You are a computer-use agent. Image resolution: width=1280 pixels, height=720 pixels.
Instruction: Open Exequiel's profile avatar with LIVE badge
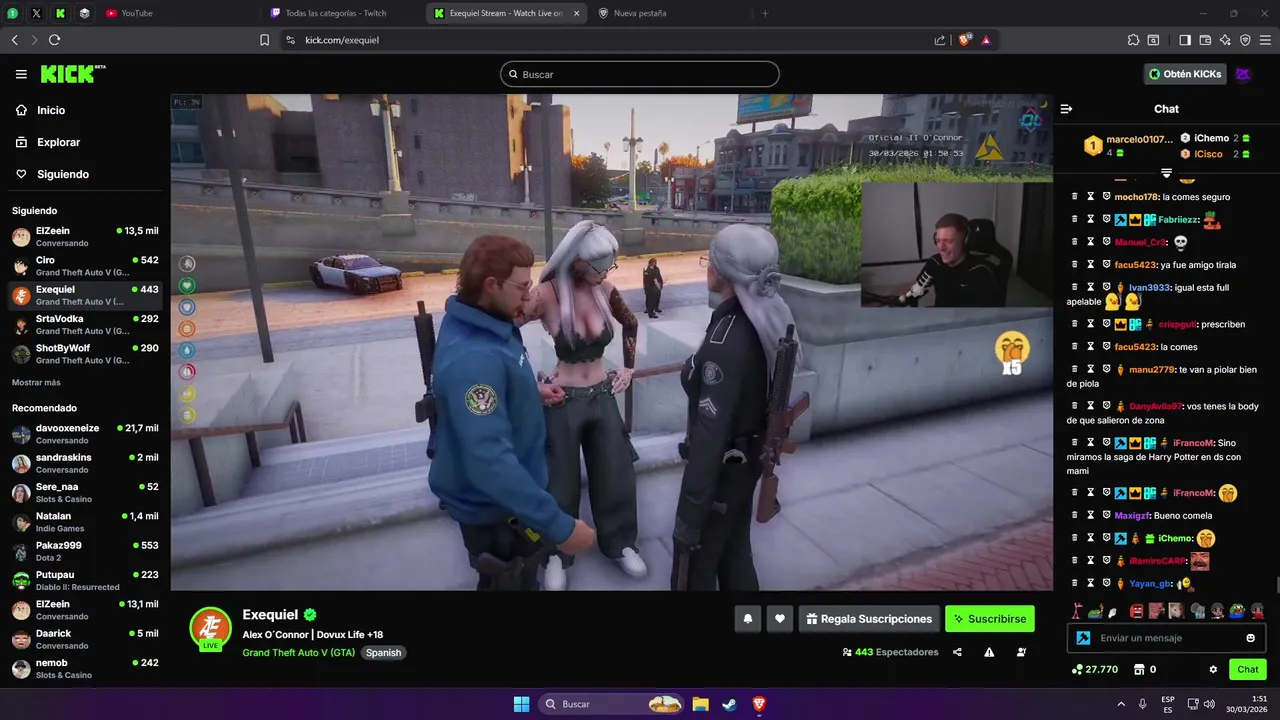click(x=210, y=629)
